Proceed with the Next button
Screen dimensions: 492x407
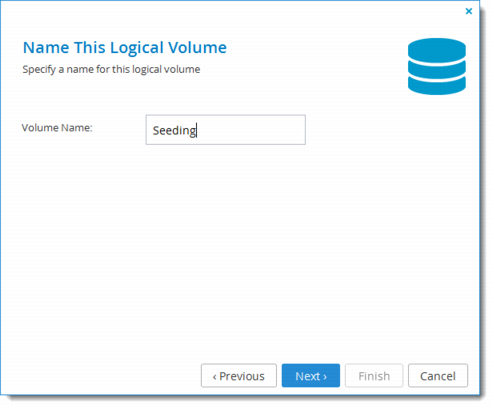pyautogui.click(x=311, y=376)
